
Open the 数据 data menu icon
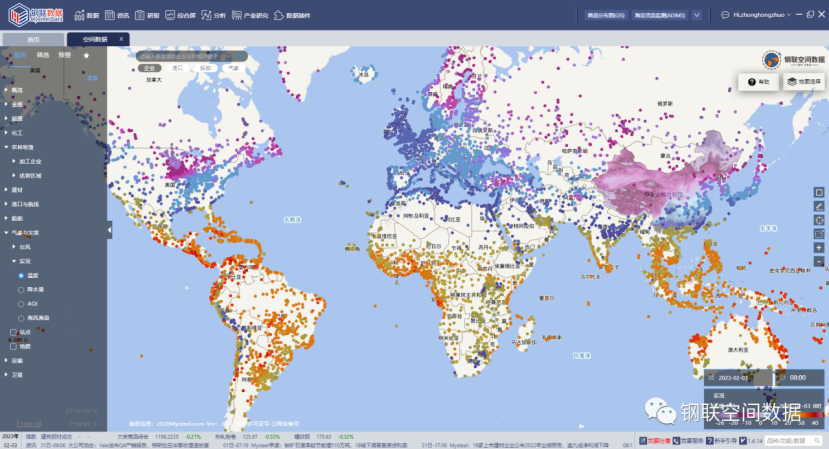coord(80,16)
